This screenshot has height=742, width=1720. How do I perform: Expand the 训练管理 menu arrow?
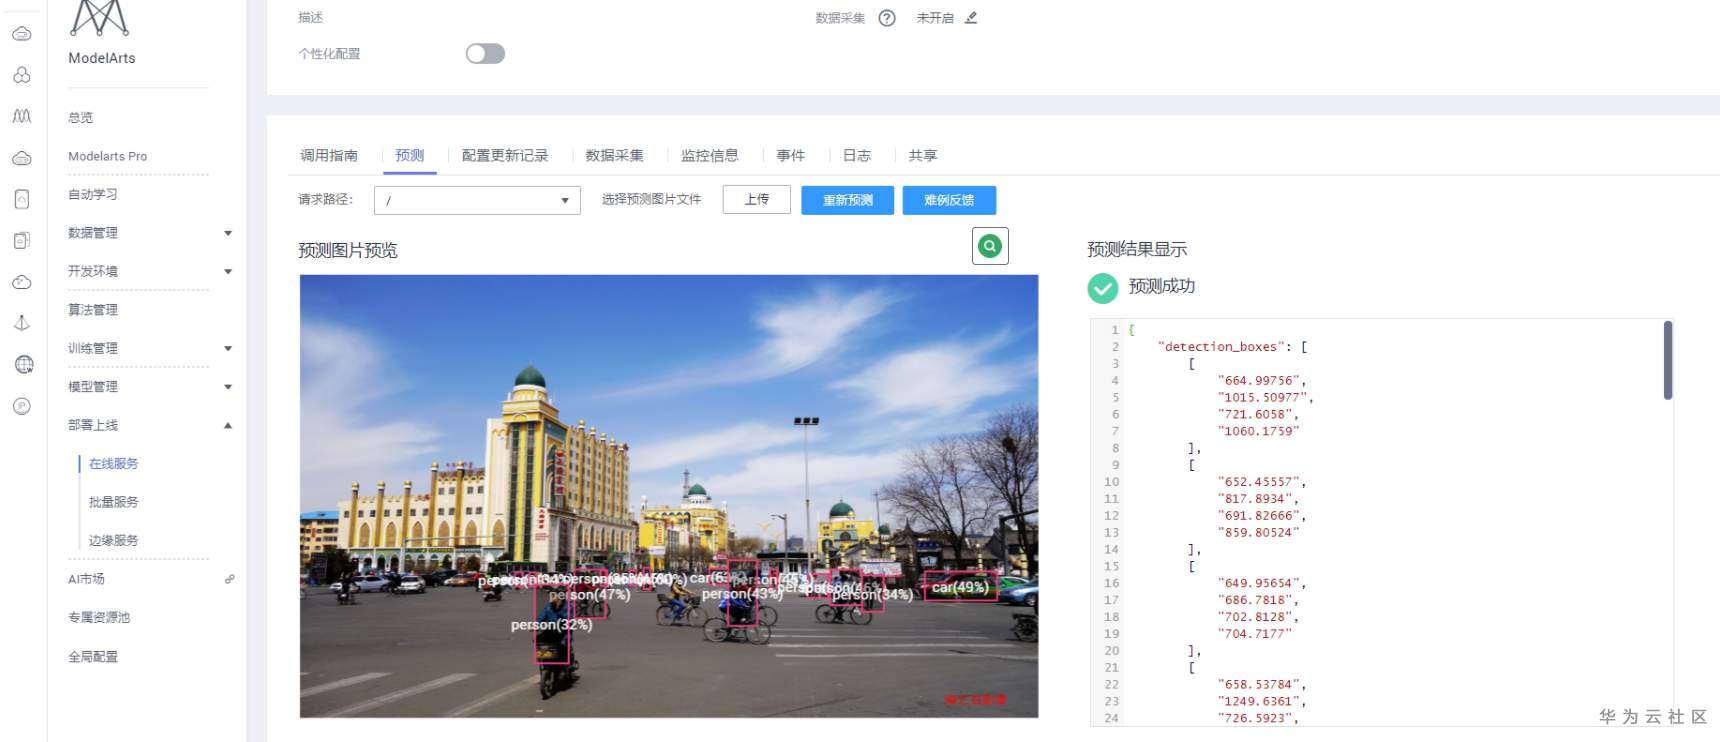pos(228,349)
